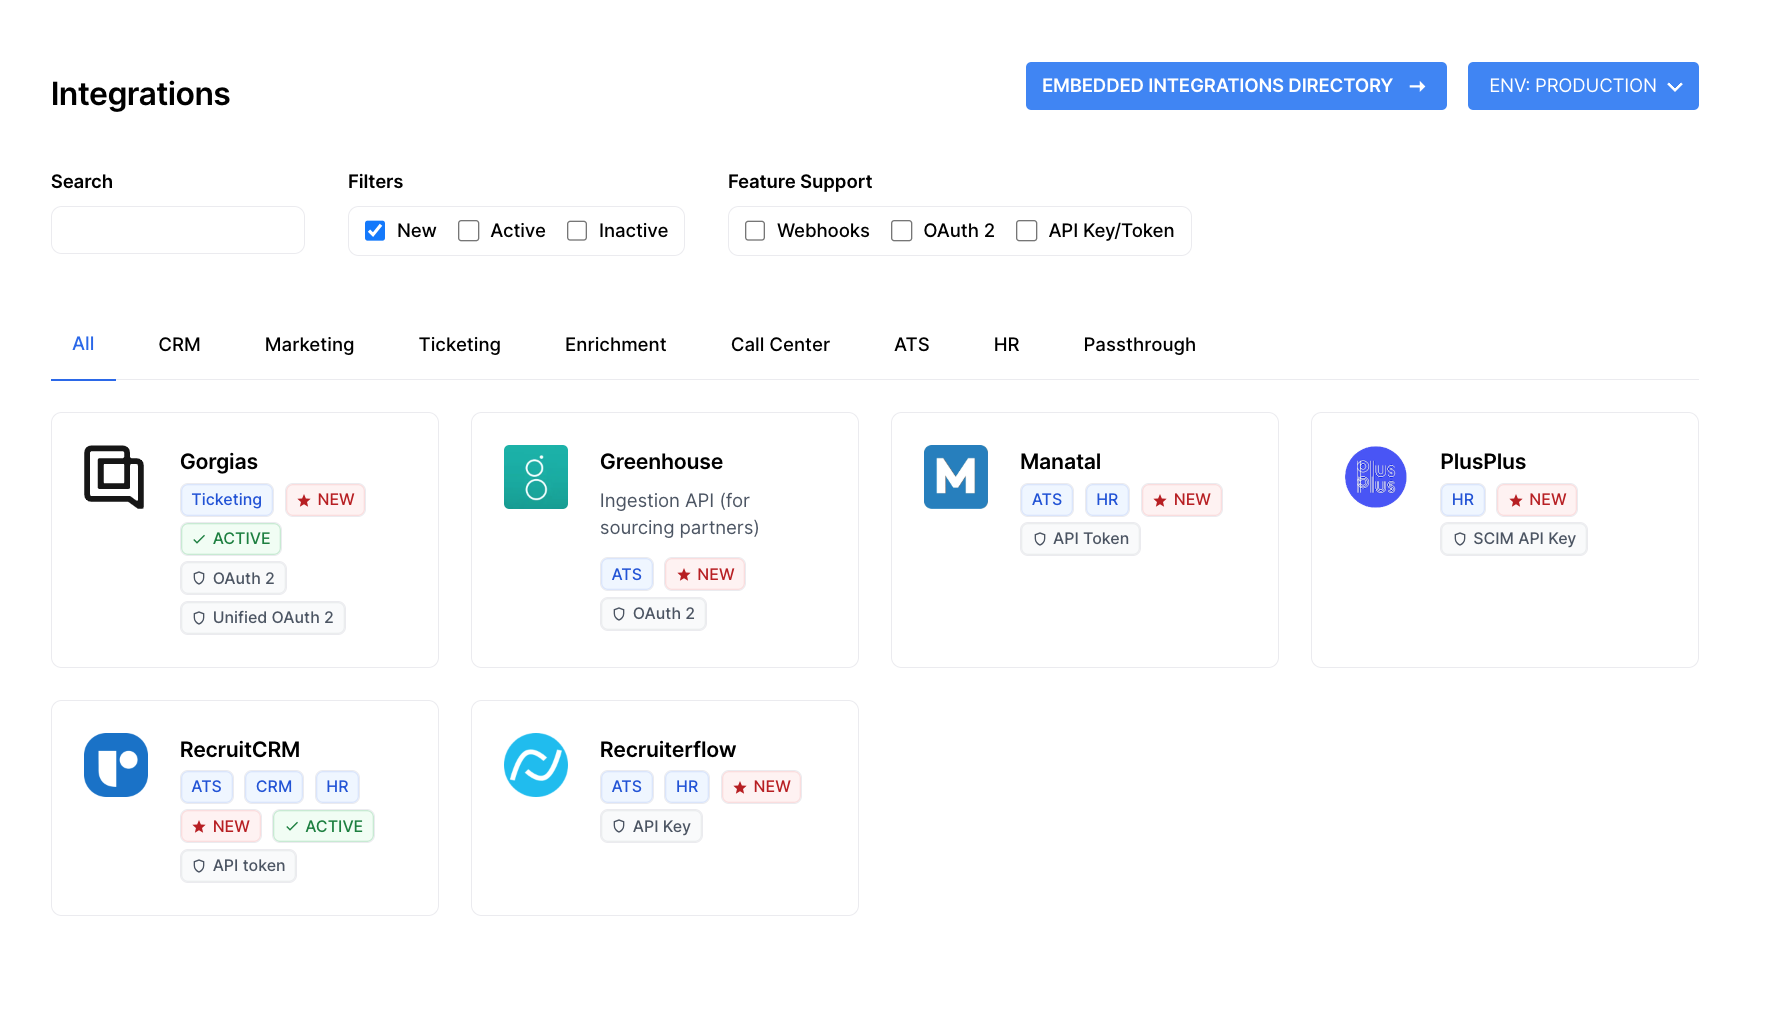Image resolution: width=1766 pixels, height=1012 pixels.
Task: Enable the Active filter checkbox
Action: (x=469, y=231)
